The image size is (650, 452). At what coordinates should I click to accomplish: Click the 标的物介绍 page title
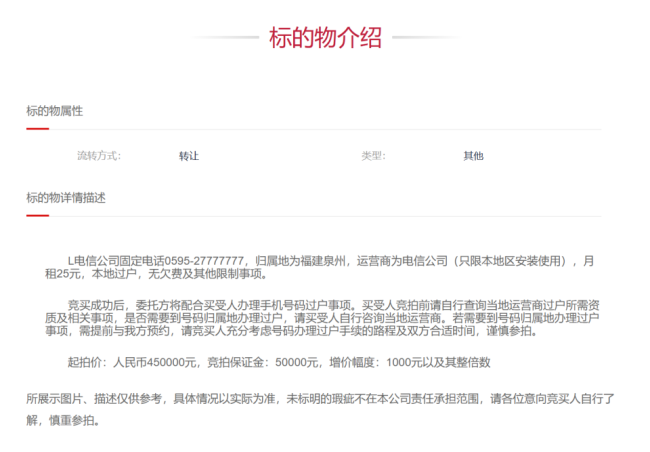point(325,38)
